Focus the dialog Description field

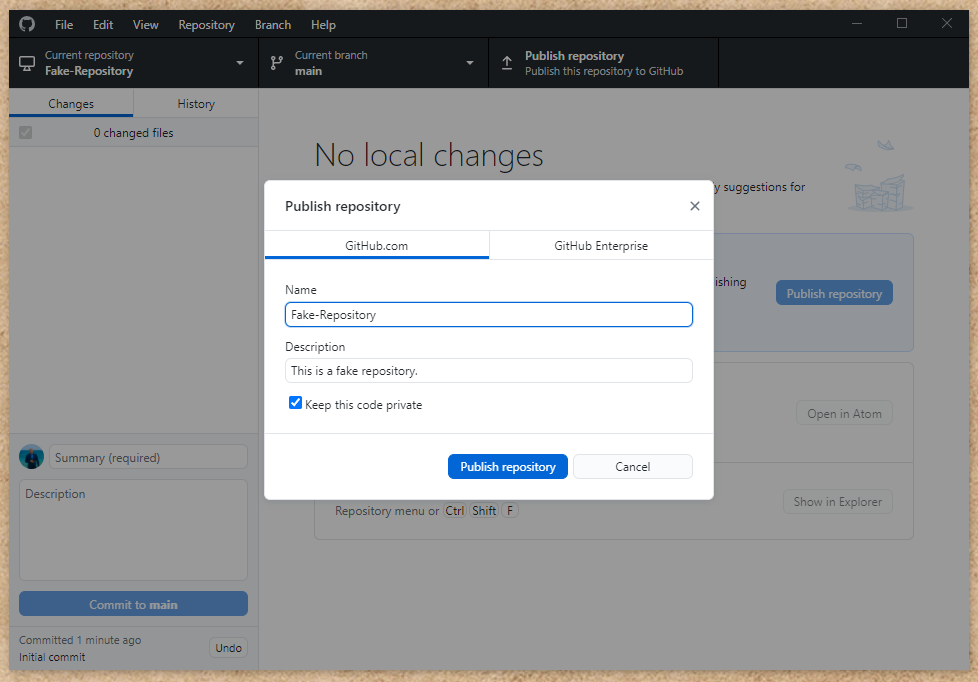point(488,371)
